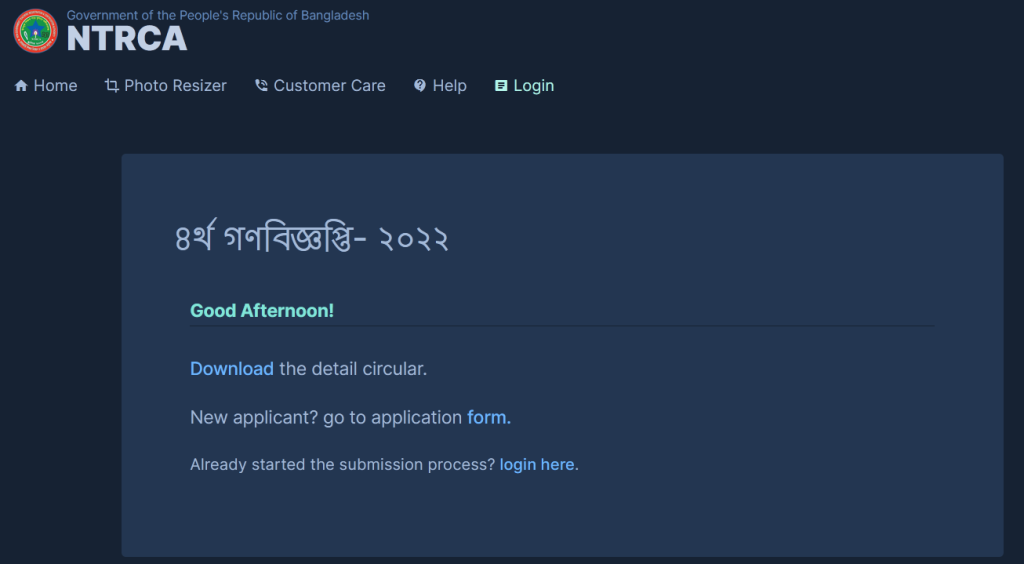Click the Government of Bangladesh header text
This screenshot has height=564, width=1024.
coord(217,15)
